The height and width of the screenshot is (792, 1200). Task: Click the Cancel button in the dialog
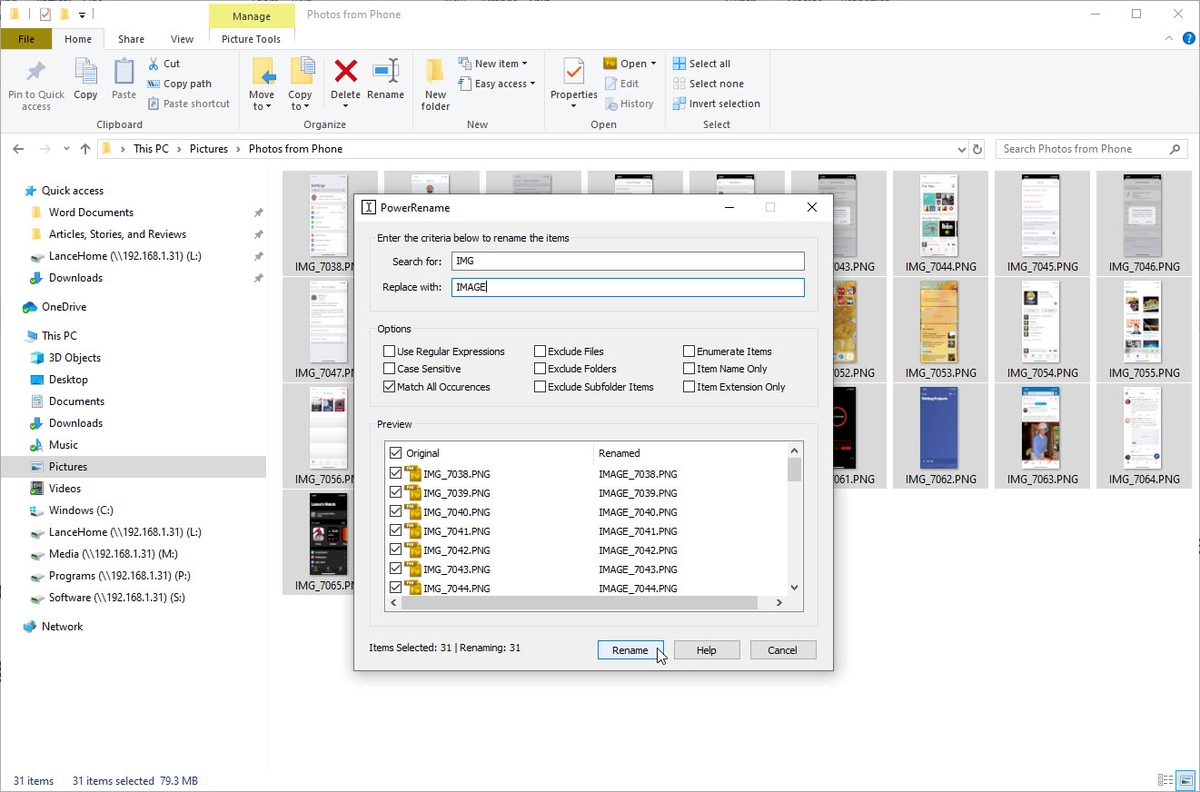click(x=782, y=650)
